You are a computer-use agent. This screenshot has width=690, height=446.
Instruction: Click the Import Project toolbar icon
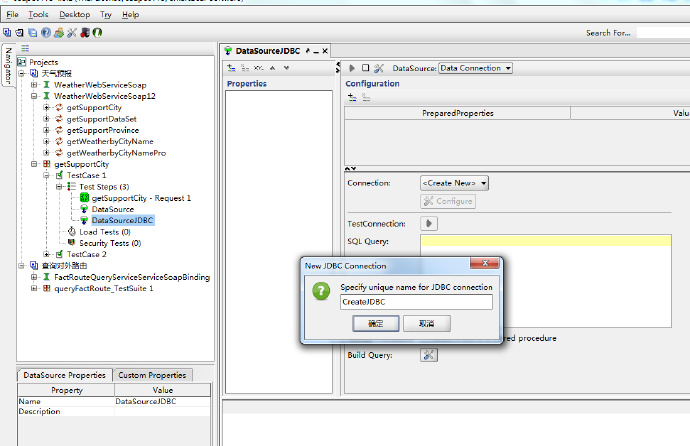coord(19,33)
